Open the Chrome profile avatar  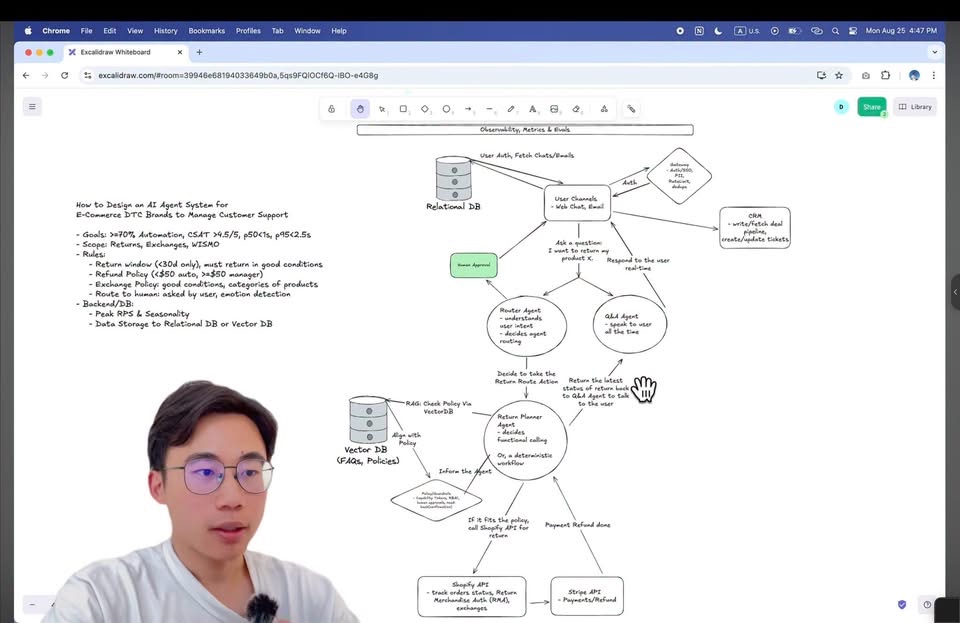pyautogui.click(x=914, y=75)
